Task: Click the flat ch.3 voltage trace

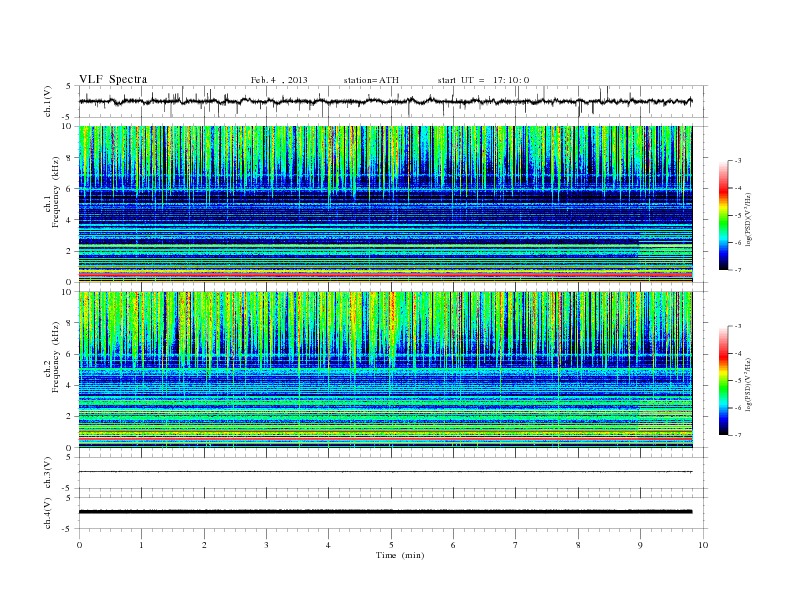Action: [385, 472]
